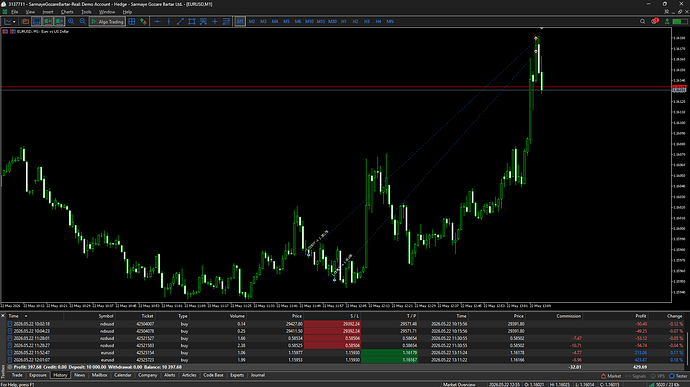Click the Symbol column header
The width and height of the screenshot is (690, 387).
pyautogui.click(x=106, y=316)
